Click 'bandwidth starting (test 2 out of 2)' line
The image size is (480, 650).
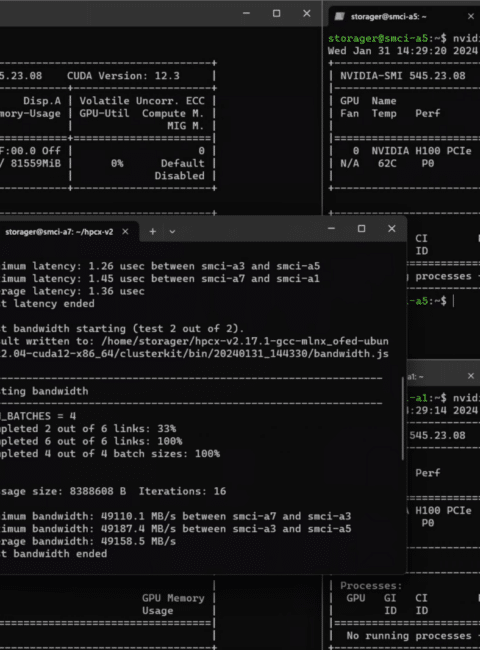(x=122, y=329)
